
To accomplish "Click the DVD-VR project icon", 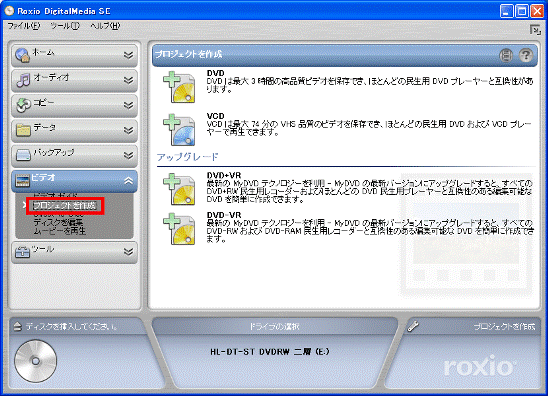I will pos(179,229).
